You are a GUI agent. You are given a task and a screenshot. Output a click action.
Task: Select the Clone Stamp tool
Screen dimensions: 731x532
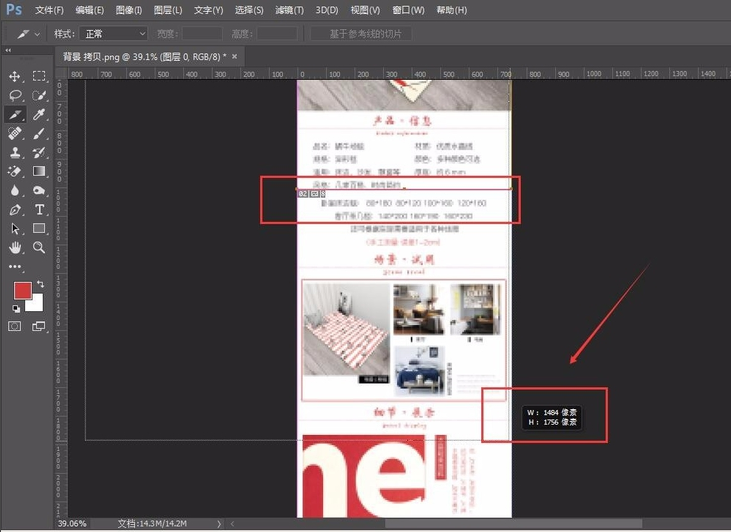[15, 152]
